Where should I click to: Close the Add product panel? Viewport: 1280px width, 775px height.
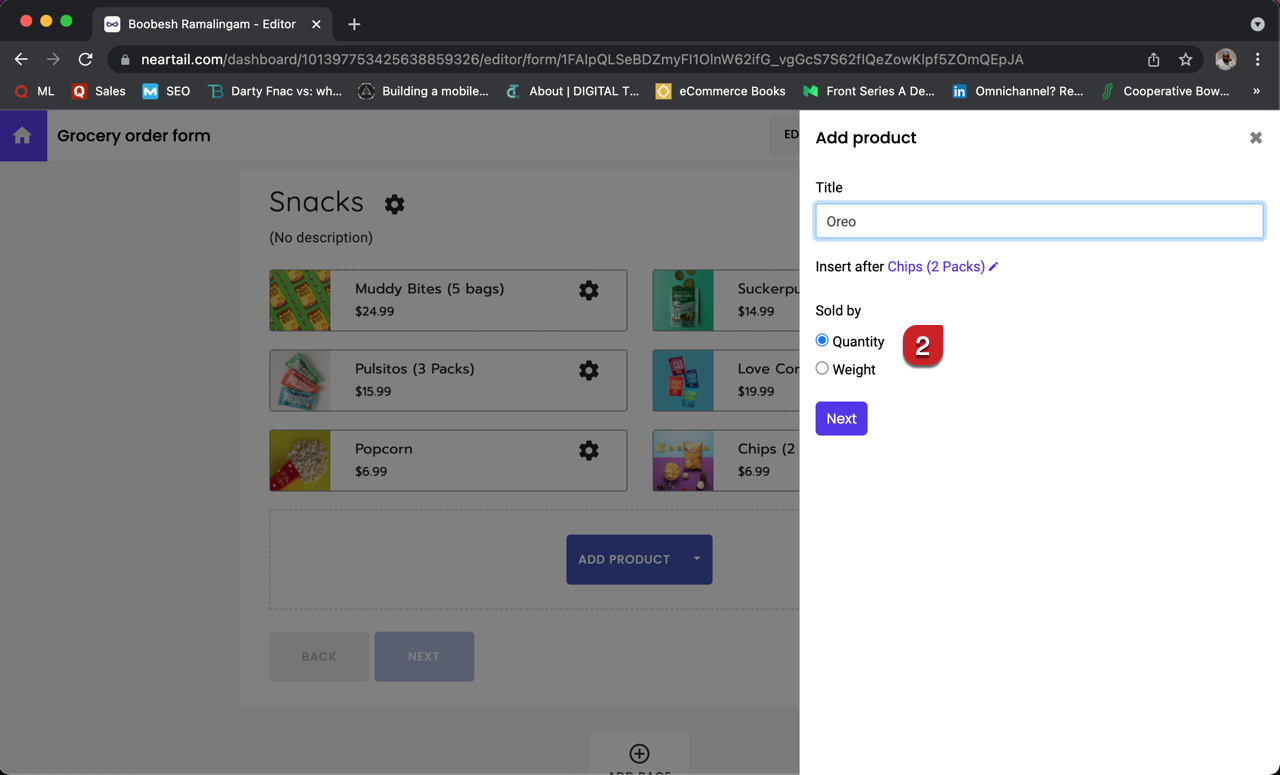(1255, 138)
